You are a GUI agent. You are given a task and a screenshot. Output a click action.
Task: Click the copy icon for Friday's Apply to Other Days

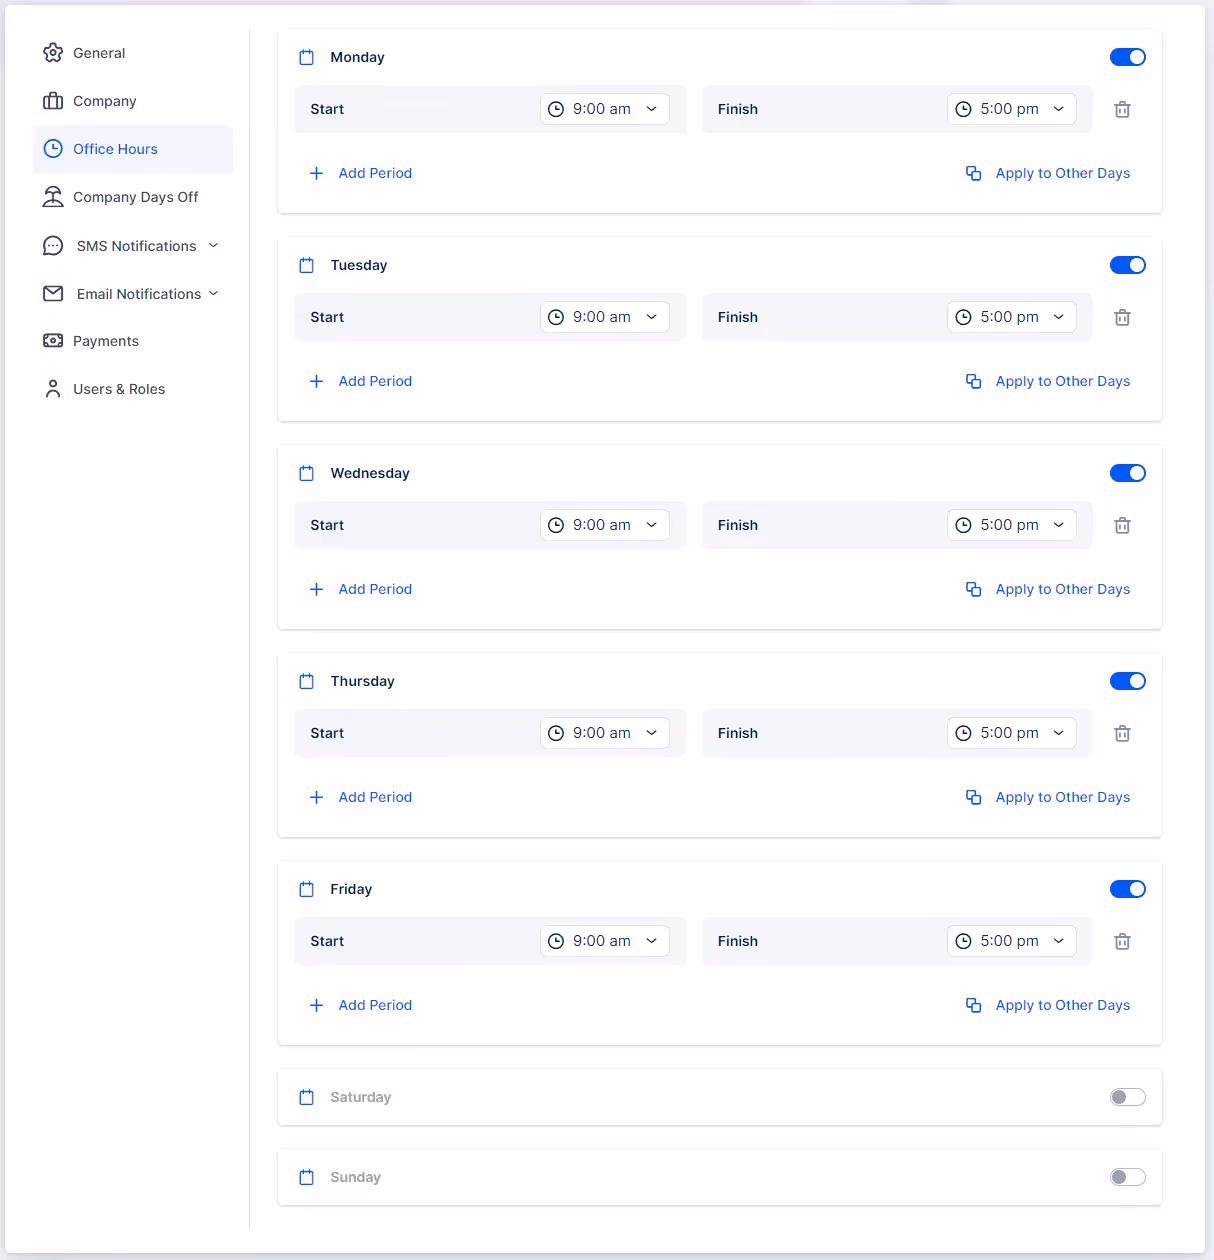point(973,1005)
